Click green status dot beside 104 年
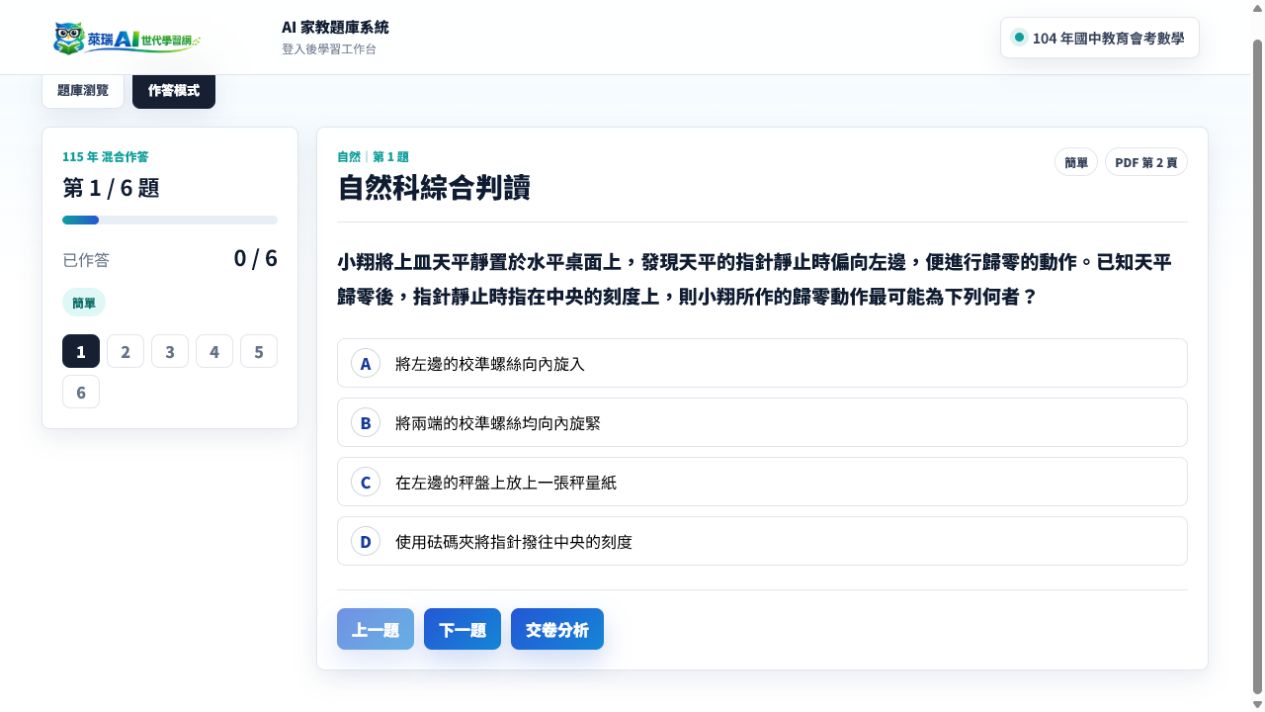The image size is (1265, 712). [x=1019, y=37]
